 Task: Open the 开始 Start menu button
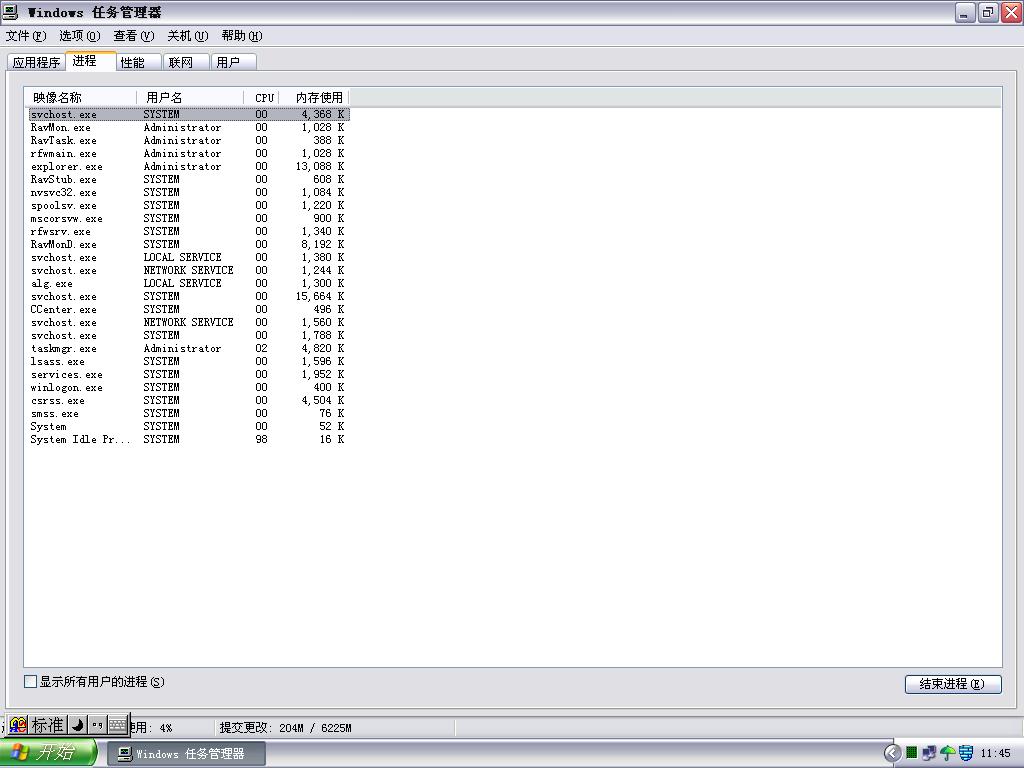click(48, 753)
